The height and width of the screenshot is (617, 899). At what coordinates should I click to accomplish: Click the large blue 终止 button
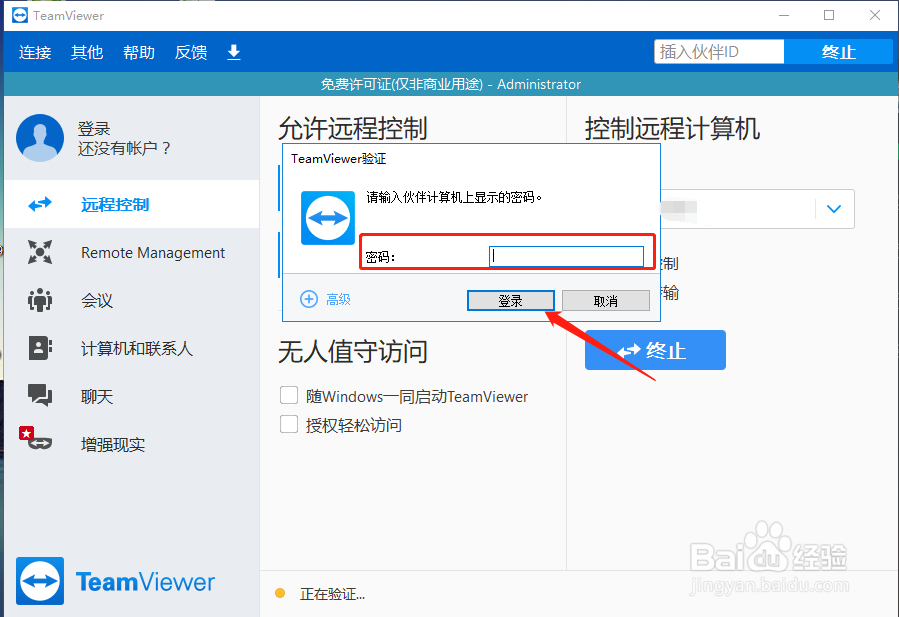click(655, 350)
